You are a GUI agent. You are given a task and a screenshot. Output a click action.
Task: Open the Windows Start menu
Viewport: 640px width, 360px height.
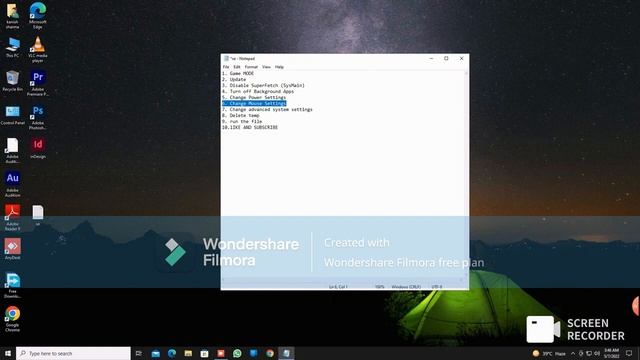point(8,353)
